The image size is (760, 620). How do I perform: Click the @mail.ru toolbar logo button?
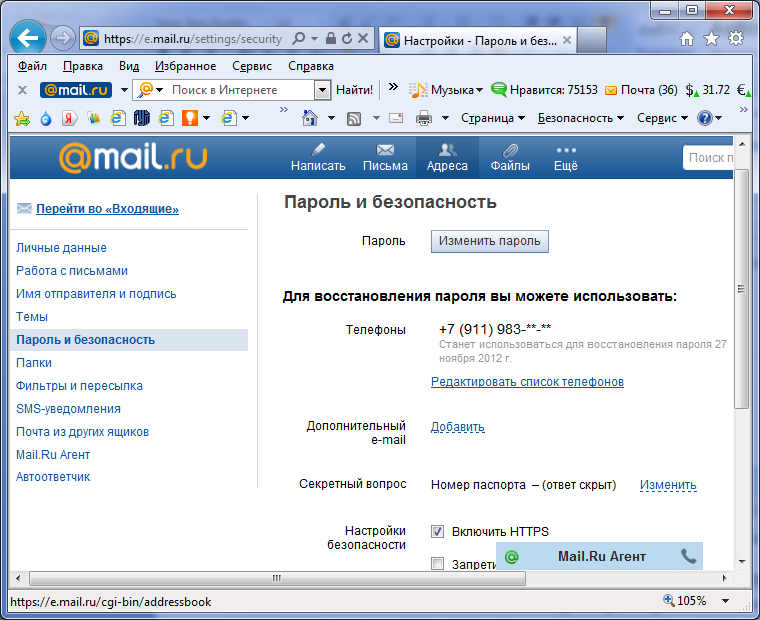[76, 90]
